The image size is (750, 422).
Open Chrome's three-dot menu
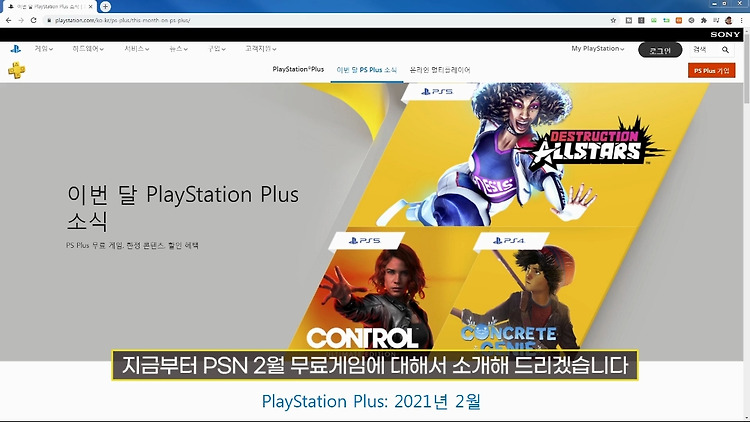point(741,20)
